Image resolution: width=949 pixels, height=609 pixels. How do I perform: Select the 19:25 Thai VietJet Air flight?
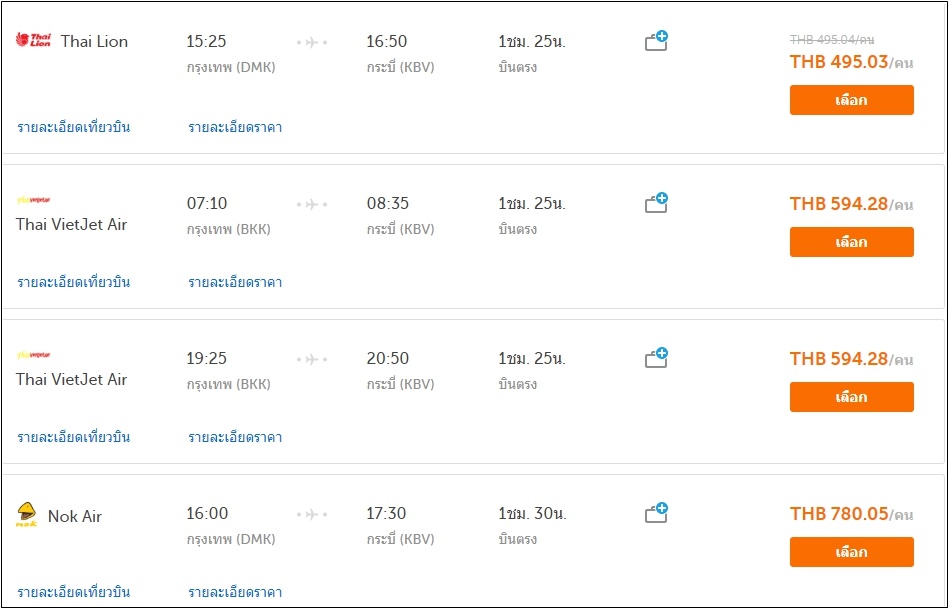tap(851, 397)
